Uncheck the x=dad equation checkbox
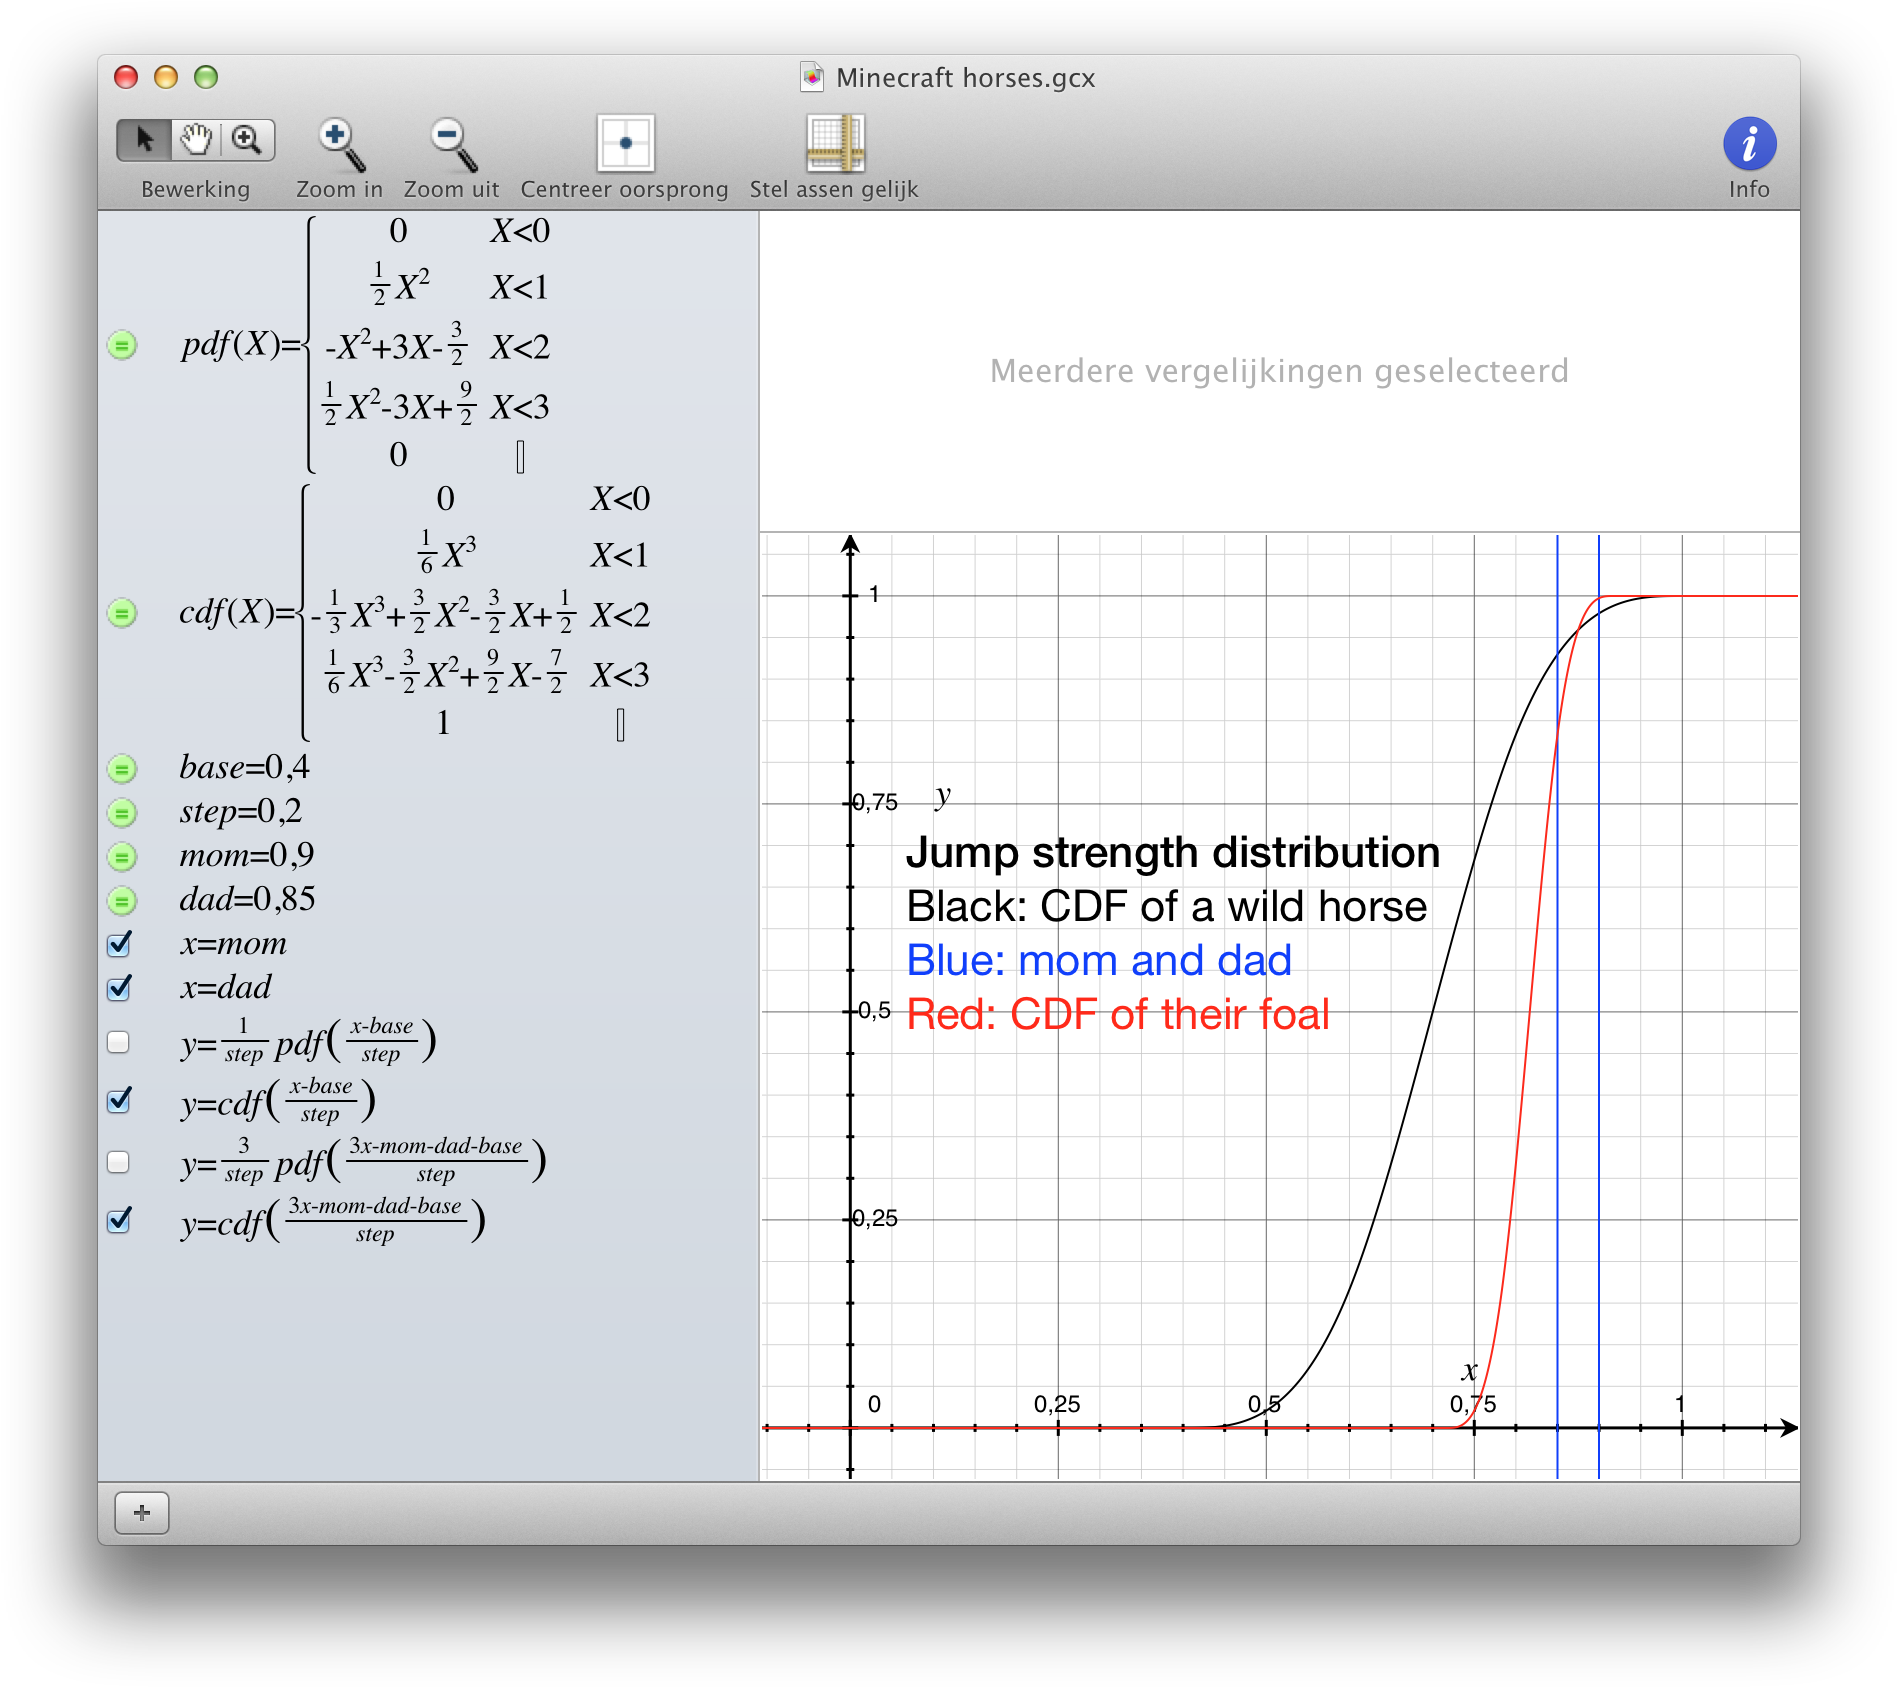The image size is (1897, 1687). (x=119, y=988)
